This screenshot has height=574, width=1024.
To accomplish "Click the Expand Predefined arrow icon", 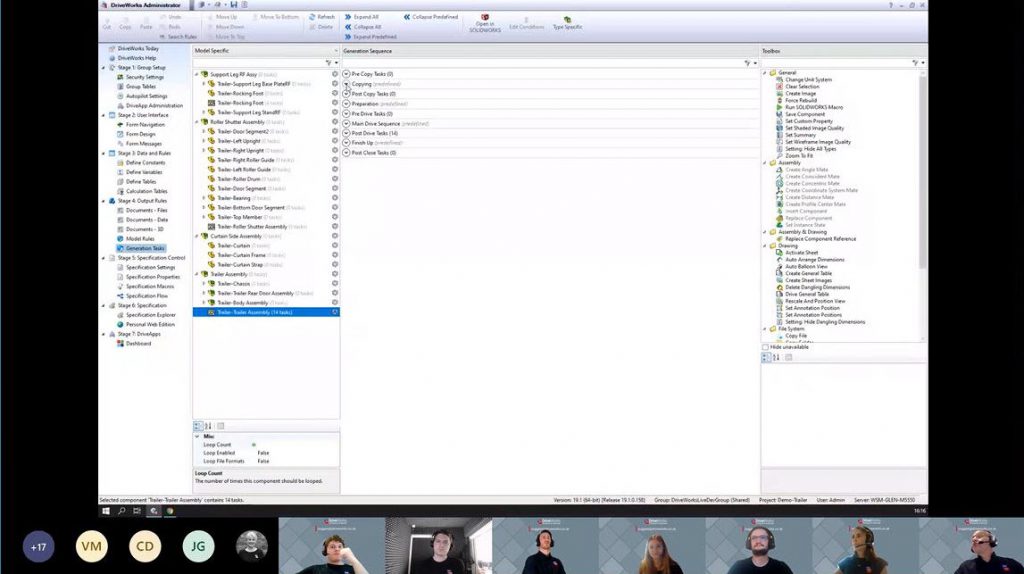I will [x=348, y=37].
